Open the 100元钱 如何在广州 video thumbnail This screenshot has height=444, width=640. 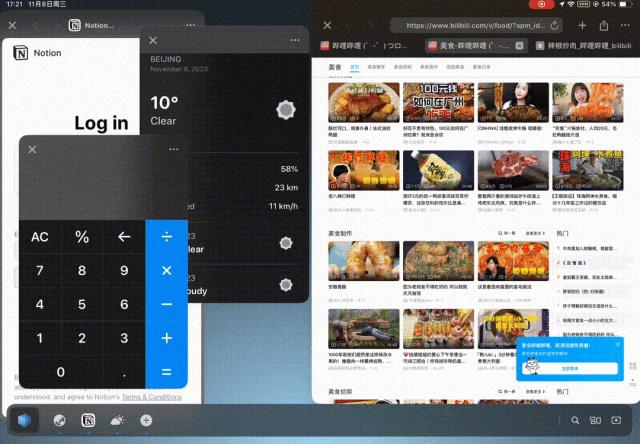point(438,102)
